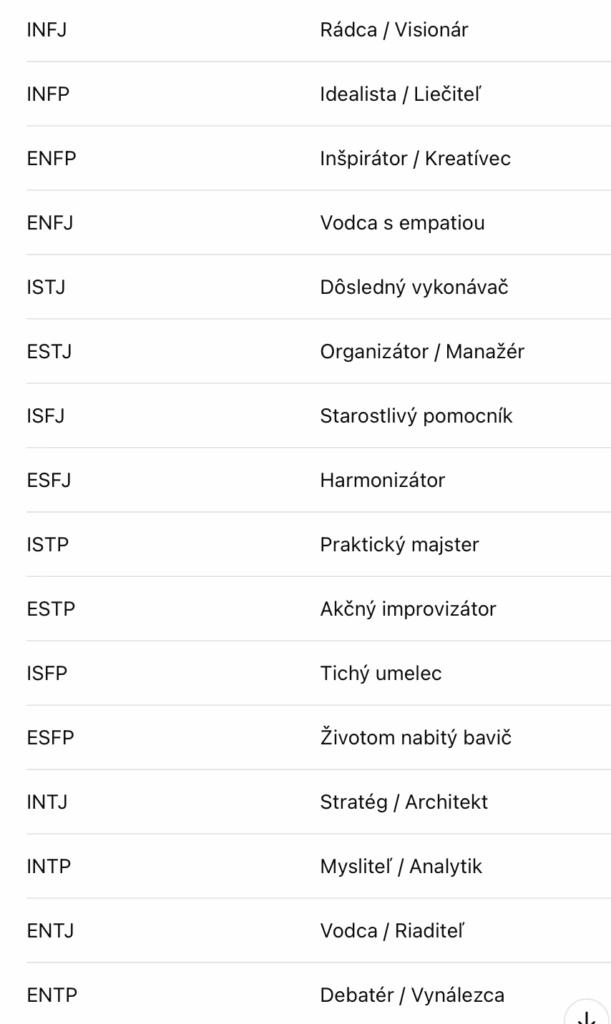Click the ISTJ type label

(x=46, y=287)
